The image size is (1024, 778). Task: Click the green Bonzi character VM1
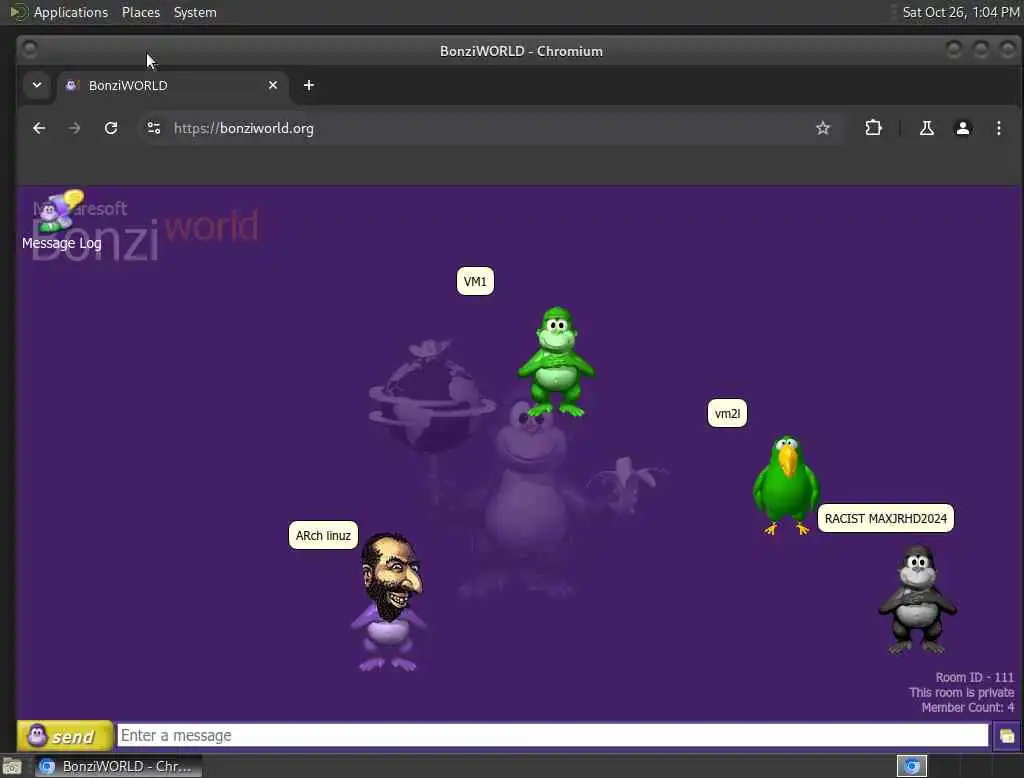[x=556, y=361]
